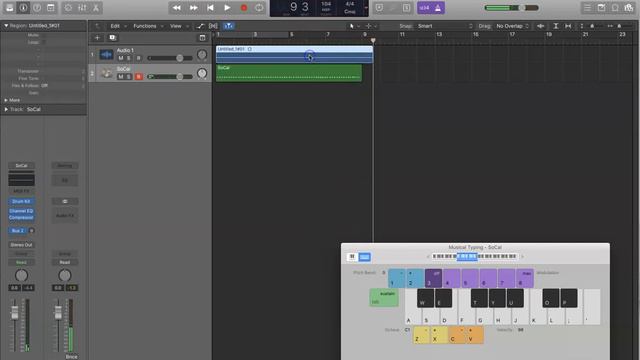This screenshot has height=360, width=640.
Task: Open Quick Help icon
Action: (37, 8)
